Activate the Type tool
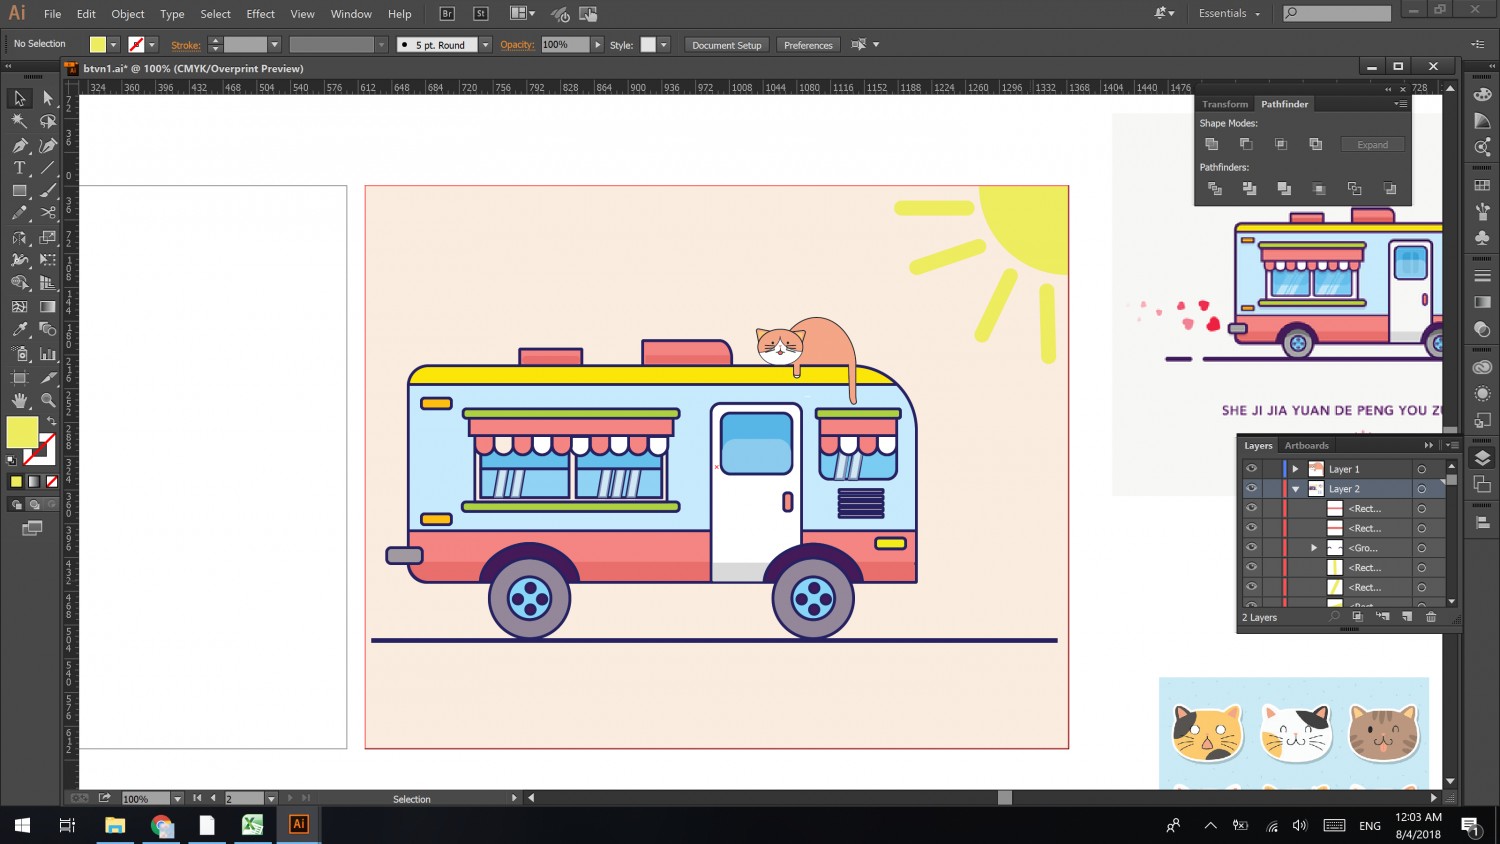 click(x=19, y=168)
